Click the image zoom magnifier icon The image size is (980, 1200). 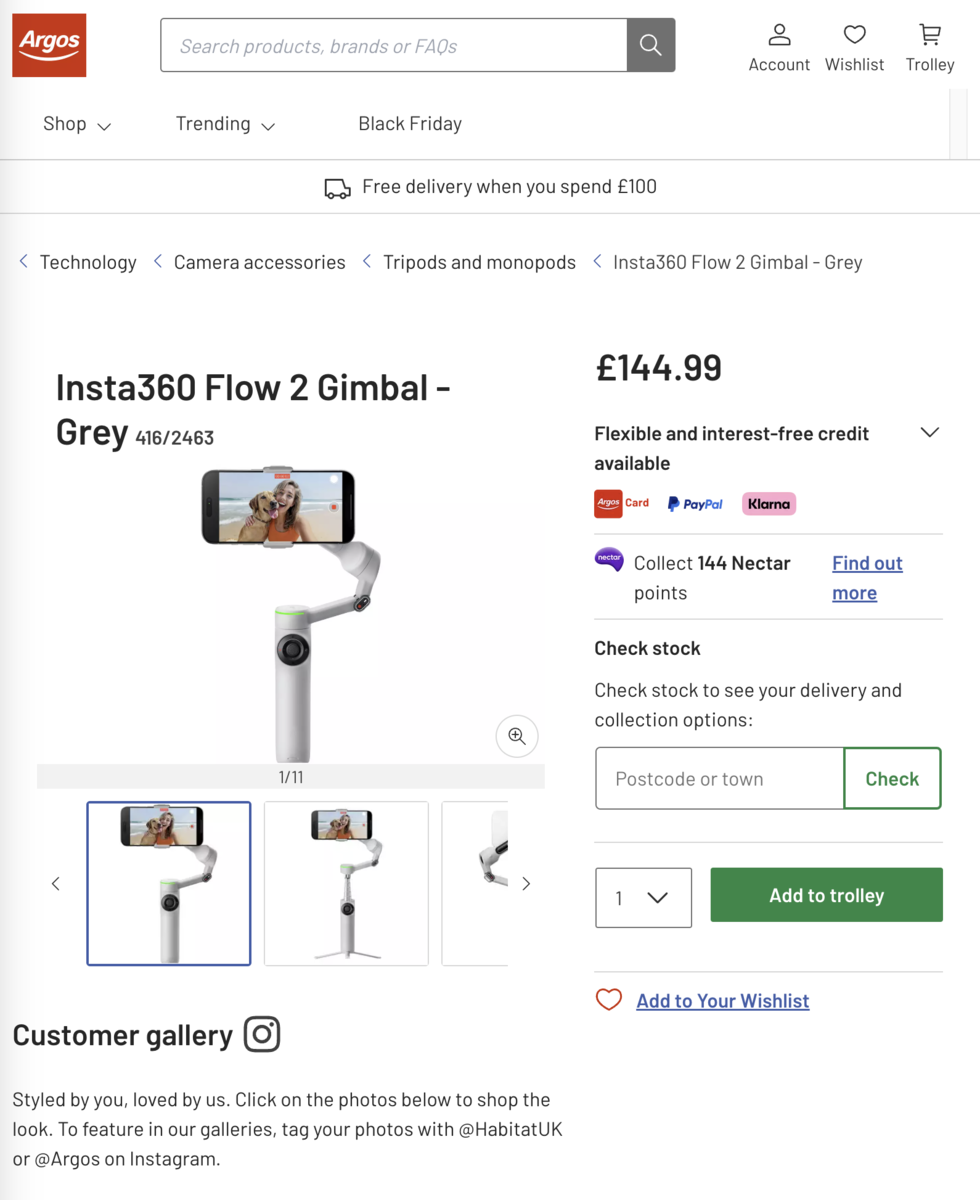[x=517, y=736]
